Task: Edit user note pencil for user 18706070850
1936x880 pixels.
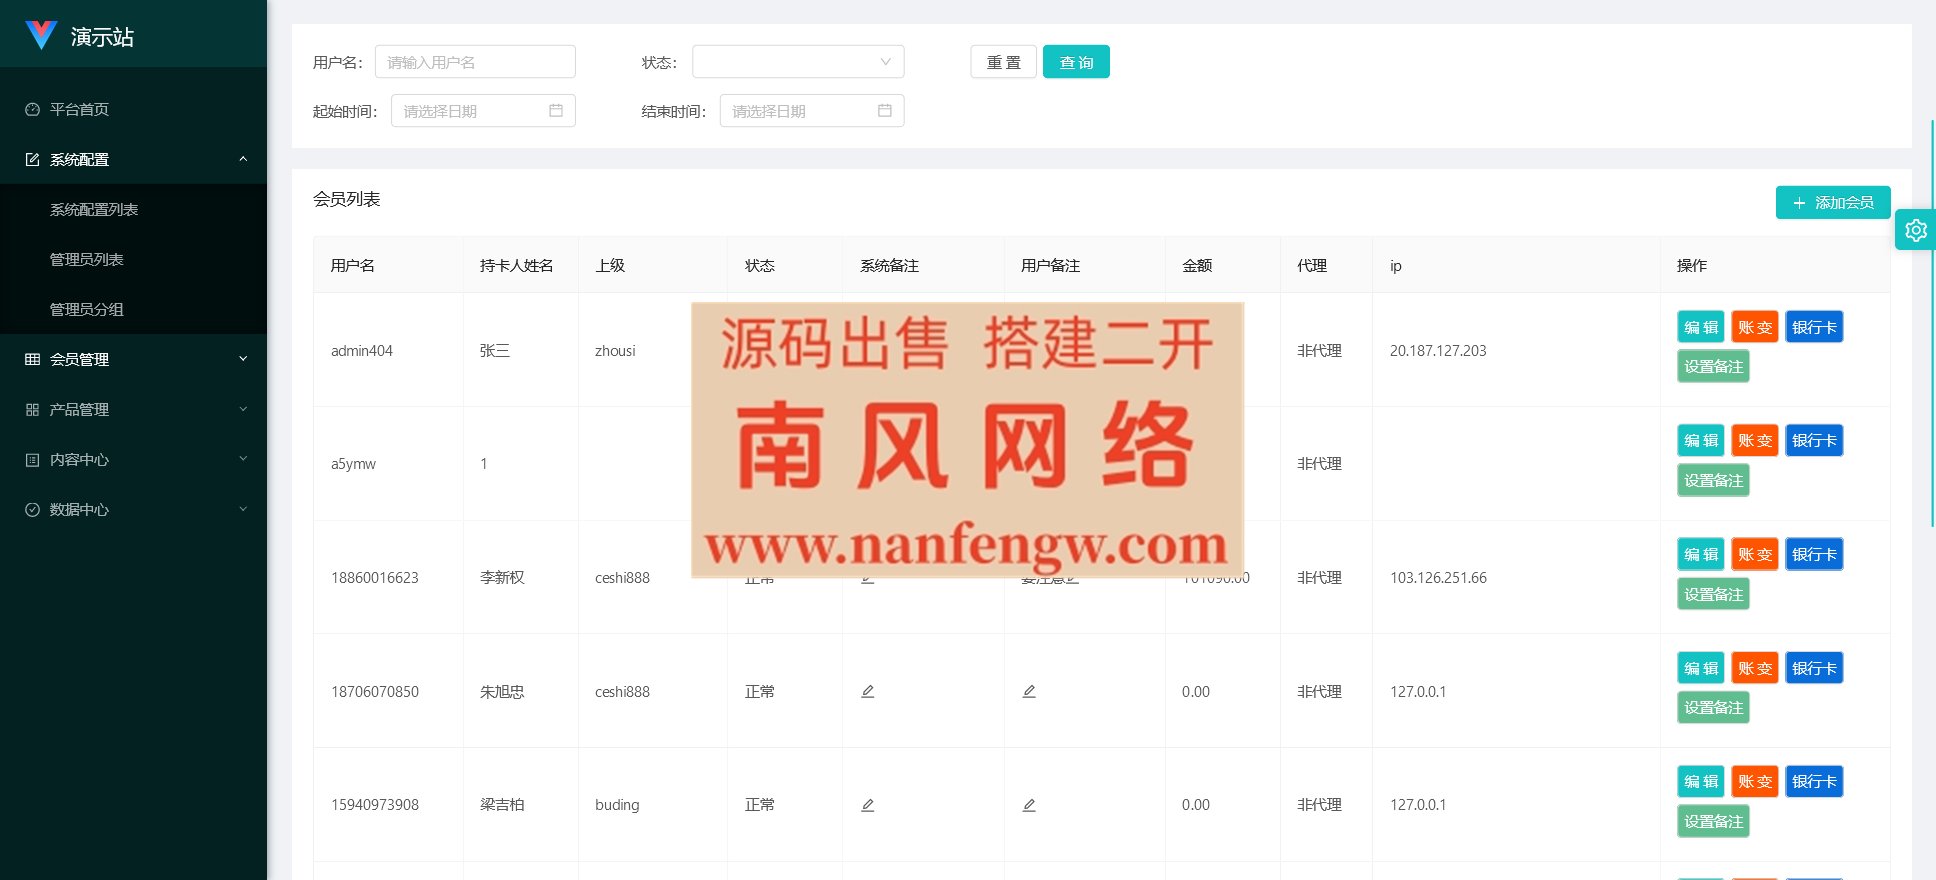Action: click(x=1029, y=691)
